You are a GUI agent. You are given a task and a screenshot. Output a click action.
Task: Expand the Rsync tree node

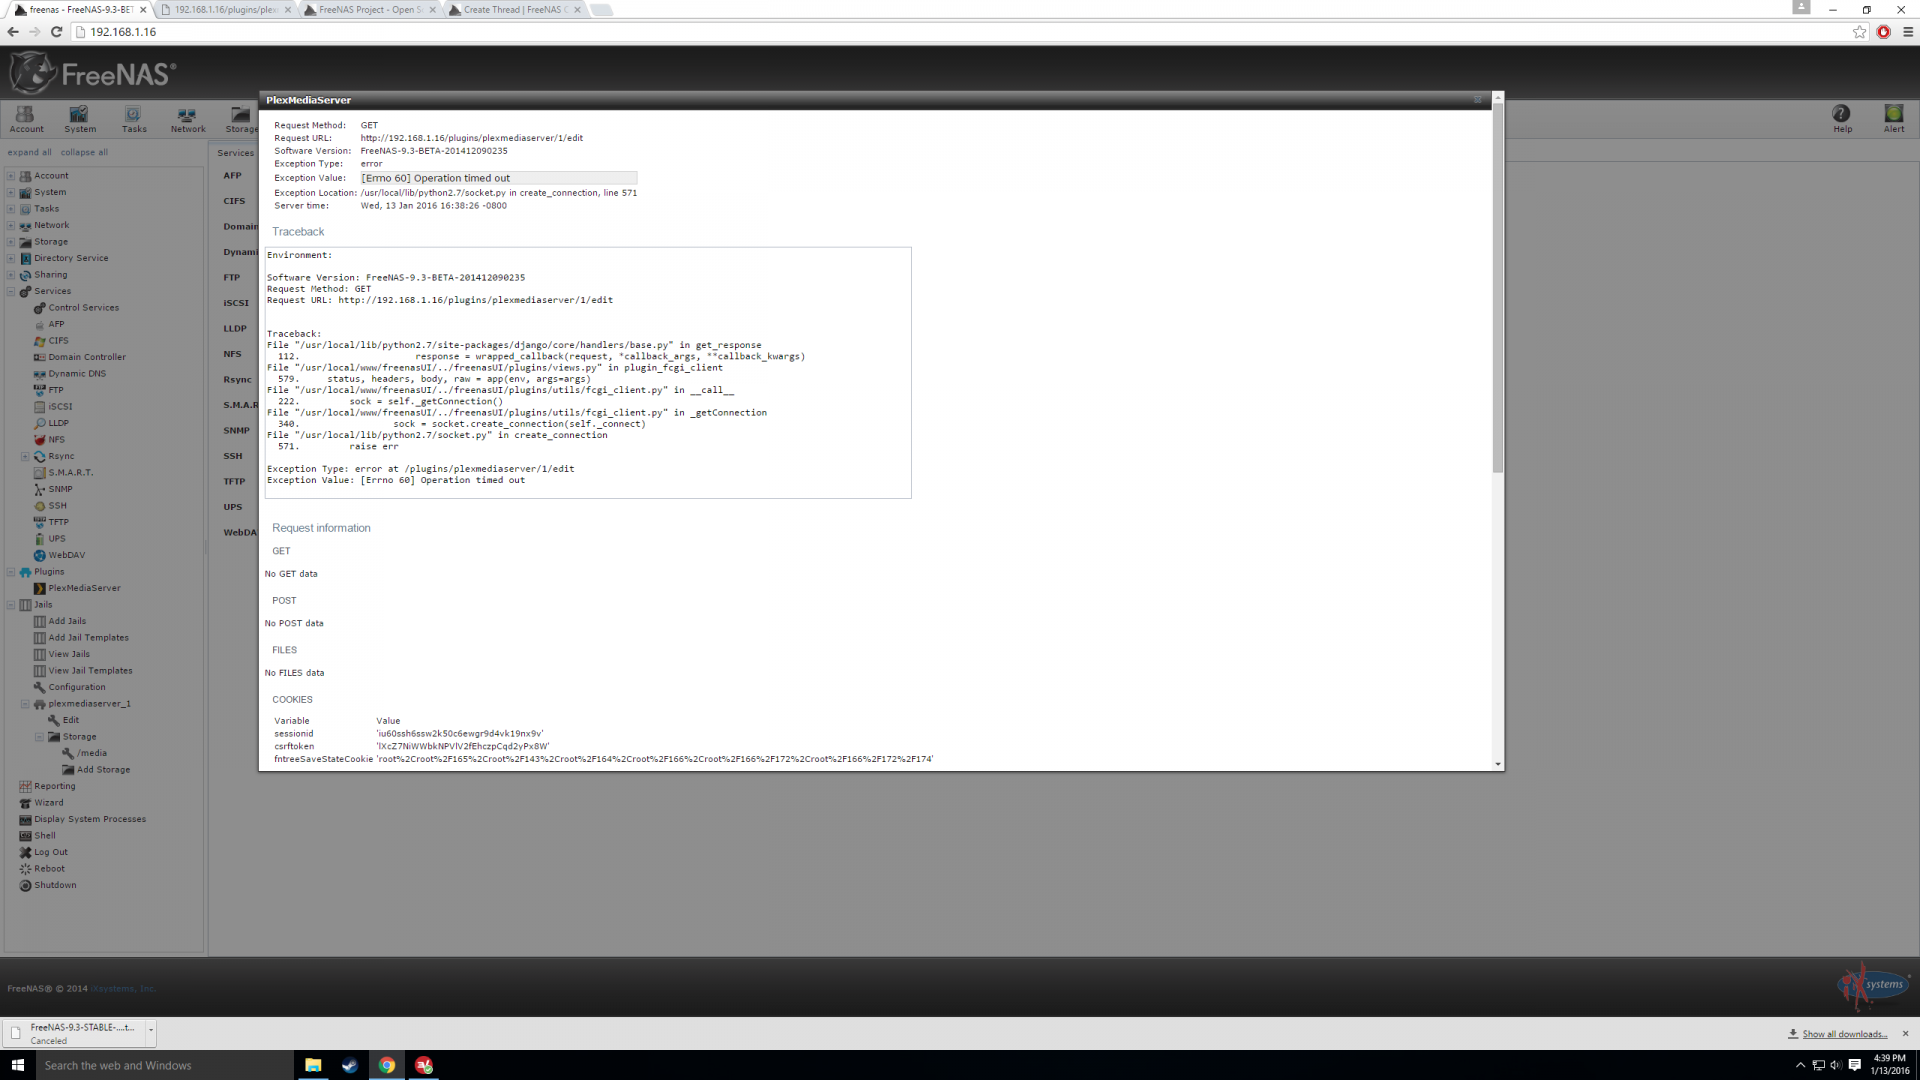pos(25,456)
